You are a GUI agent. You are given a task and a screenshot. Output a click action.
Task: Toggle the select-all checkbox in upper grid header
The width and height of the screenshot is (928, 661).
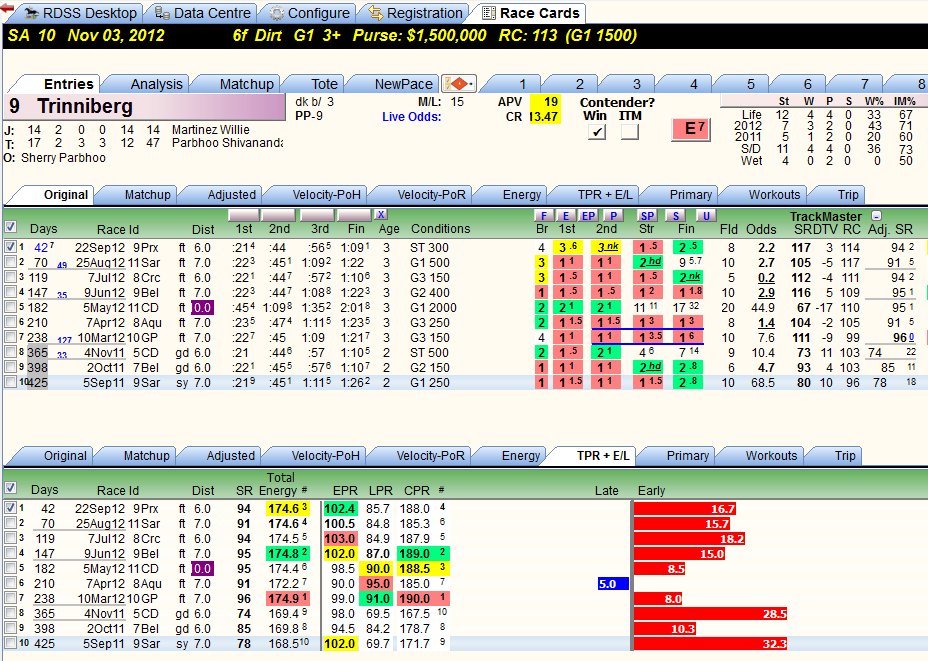click(10, 227)
